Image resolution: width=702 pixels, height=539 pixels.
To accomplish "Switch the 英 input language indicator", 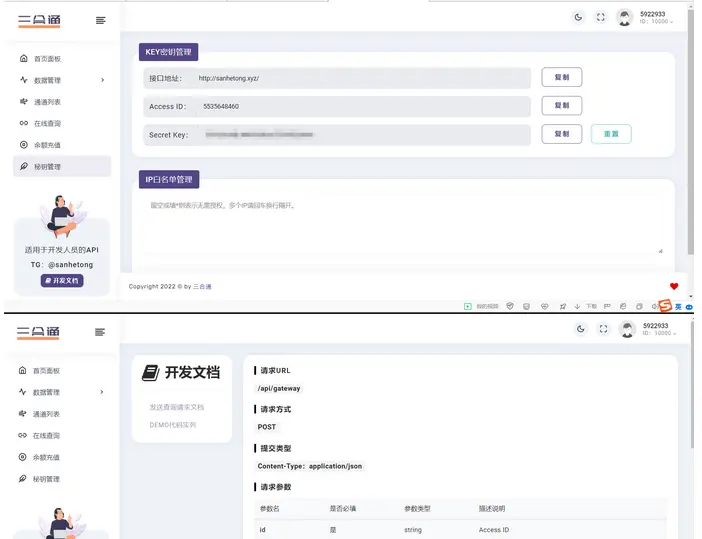I will tap(678, 307).
